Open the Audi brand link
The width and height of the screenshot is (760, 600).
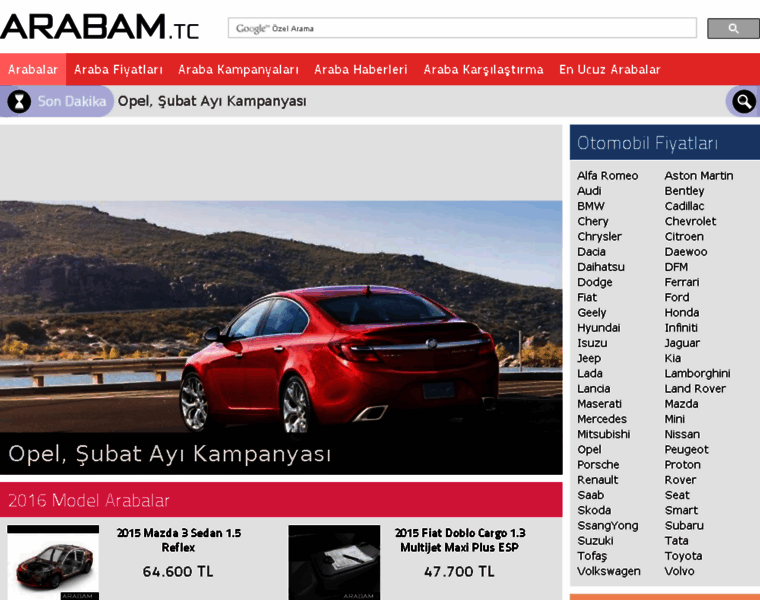[x=589, y=191]
